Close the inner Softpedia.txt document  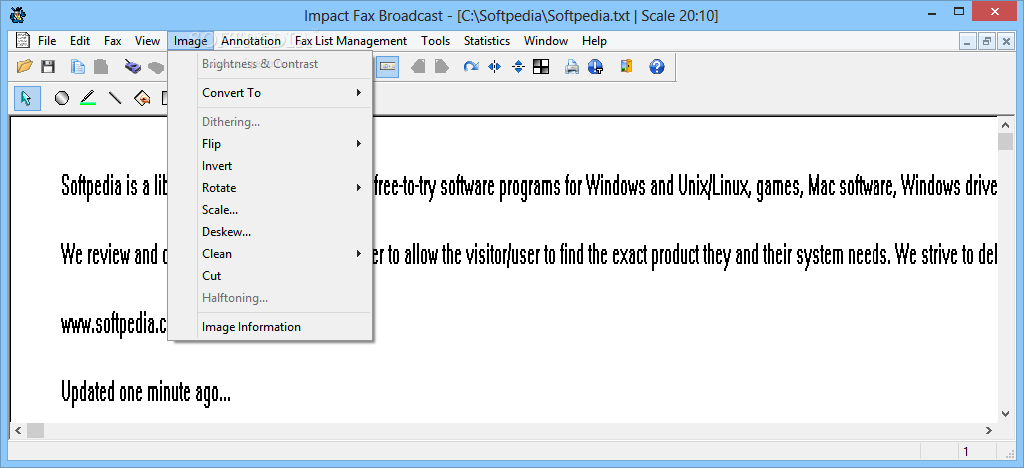1004,41
